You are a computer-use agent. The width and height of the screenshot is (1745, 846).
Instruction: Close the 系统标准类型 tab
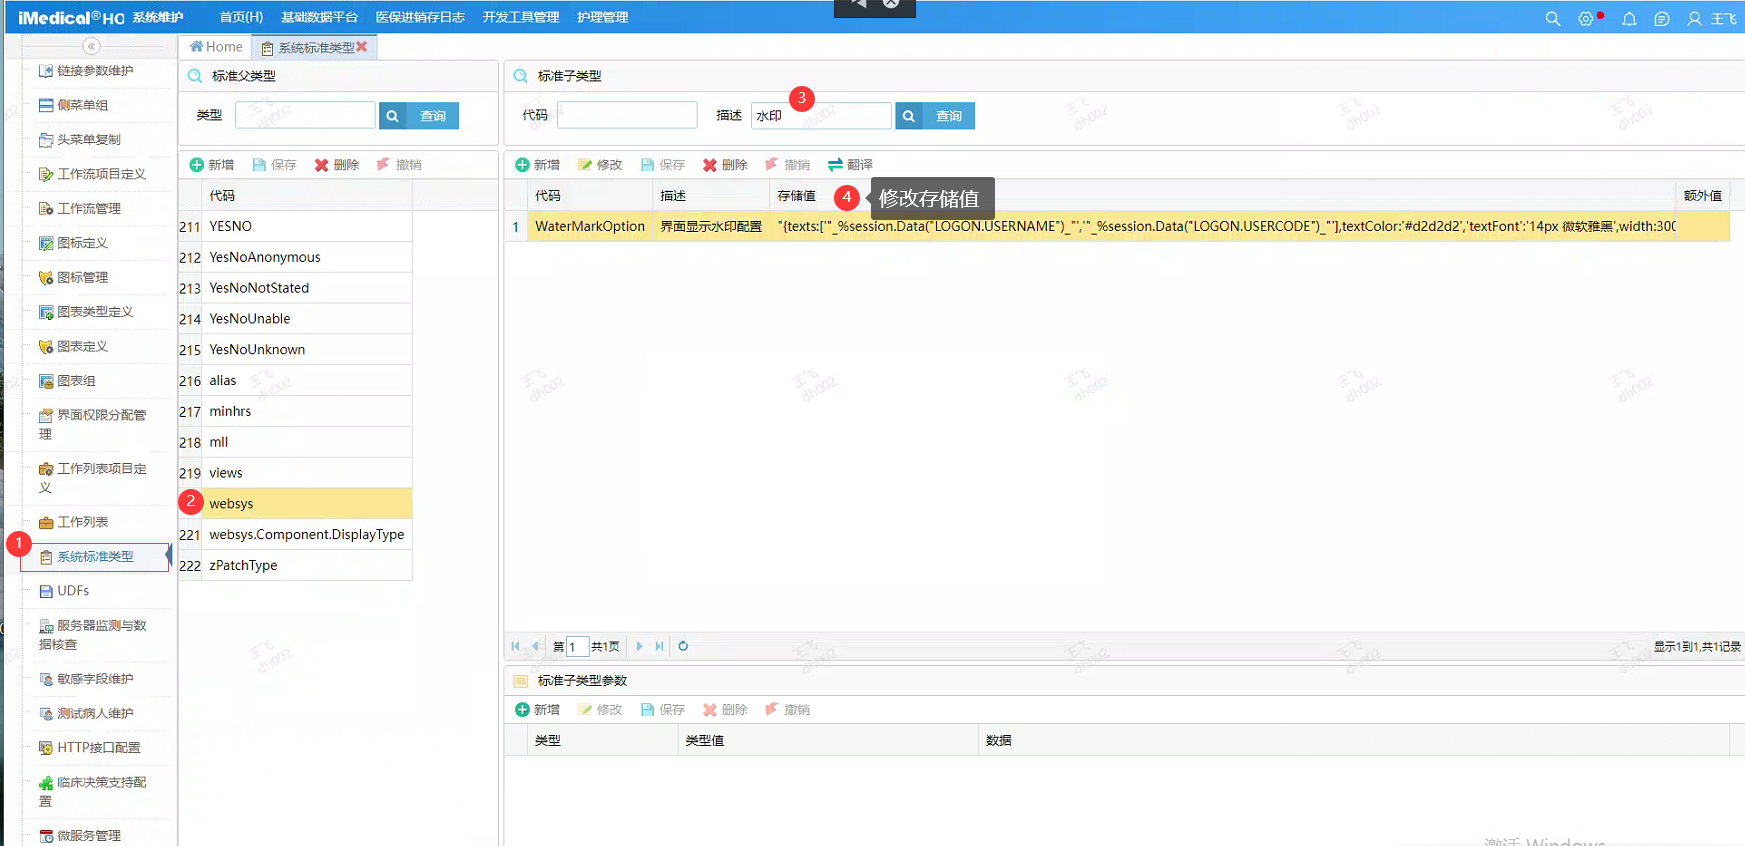click(x=362, y=47)
